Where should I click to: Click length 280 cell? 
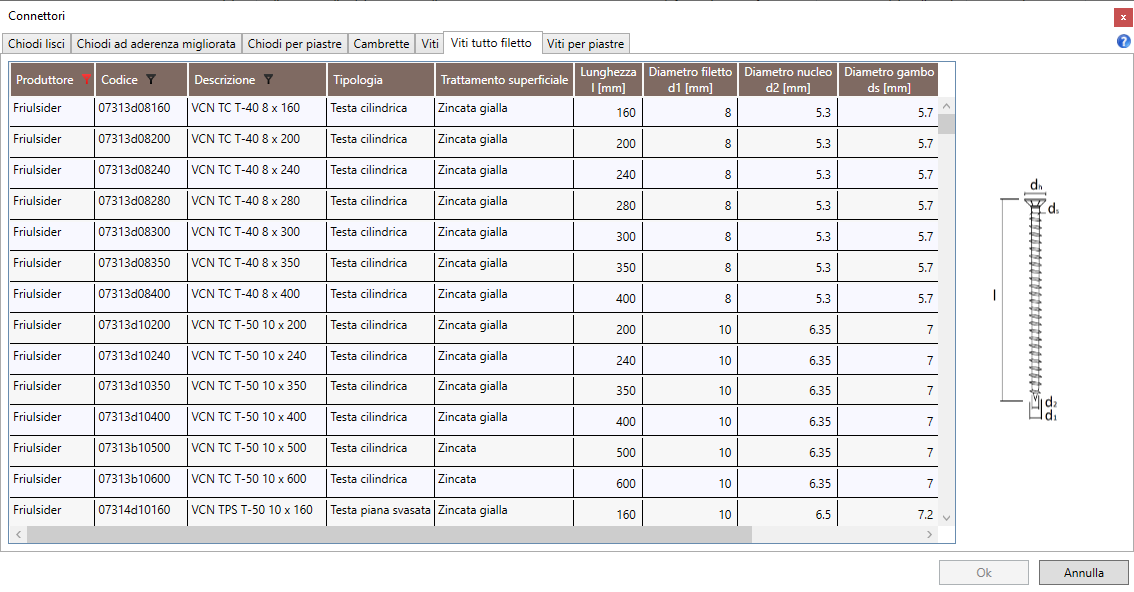[608, 205]
